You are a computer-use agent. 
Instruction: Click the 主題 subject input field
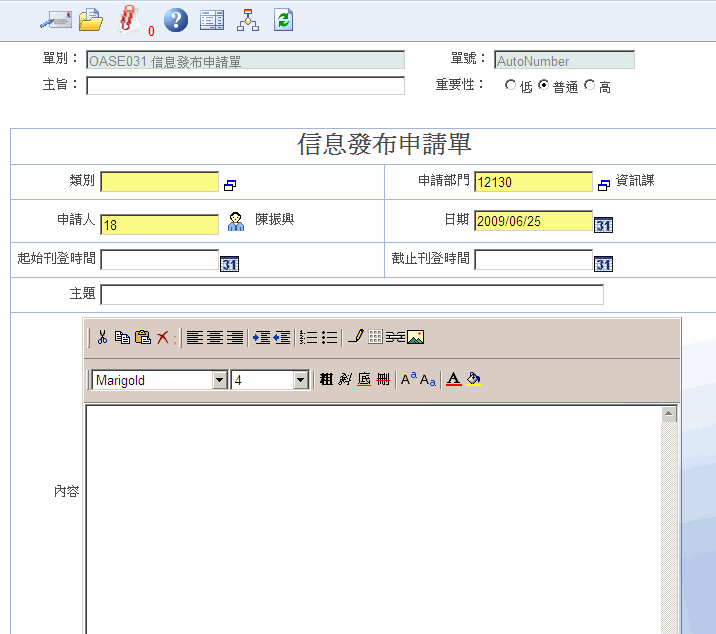point(352,295)
